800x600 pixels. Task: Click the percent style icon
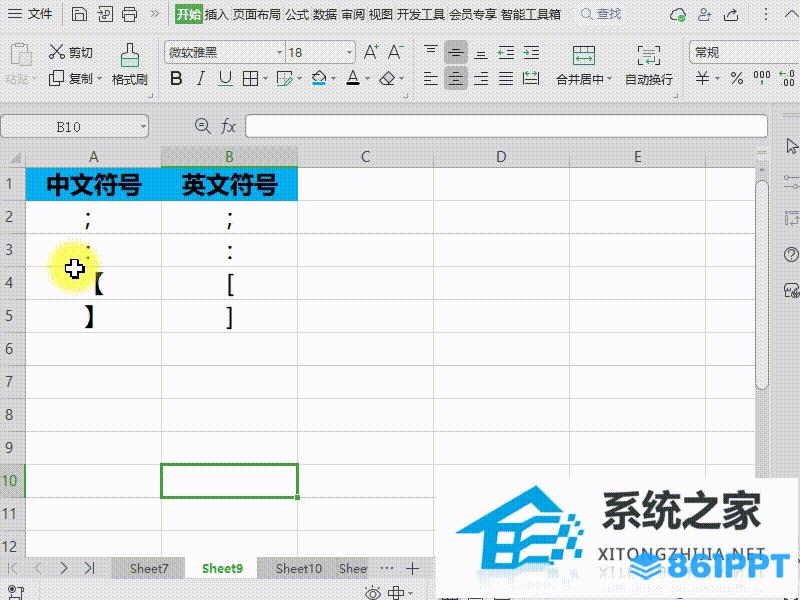(x=736, y=79)
